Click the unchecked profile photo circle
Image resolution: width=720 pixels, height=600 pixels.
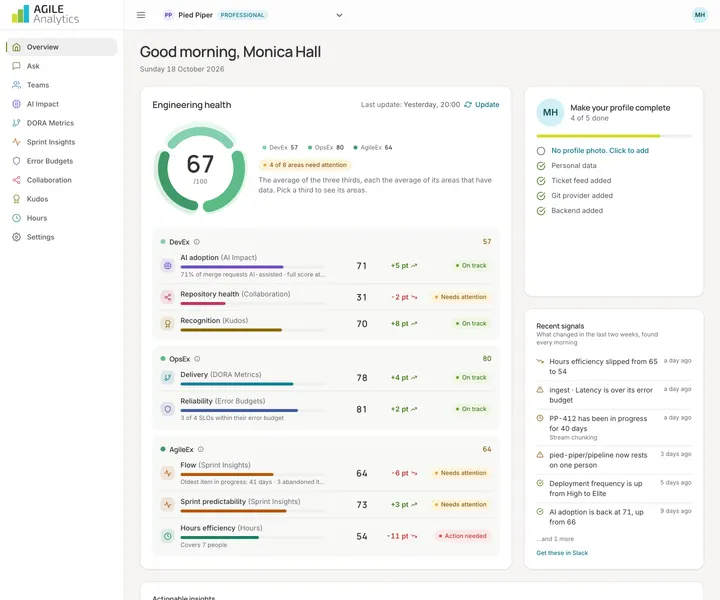point(541,151)
